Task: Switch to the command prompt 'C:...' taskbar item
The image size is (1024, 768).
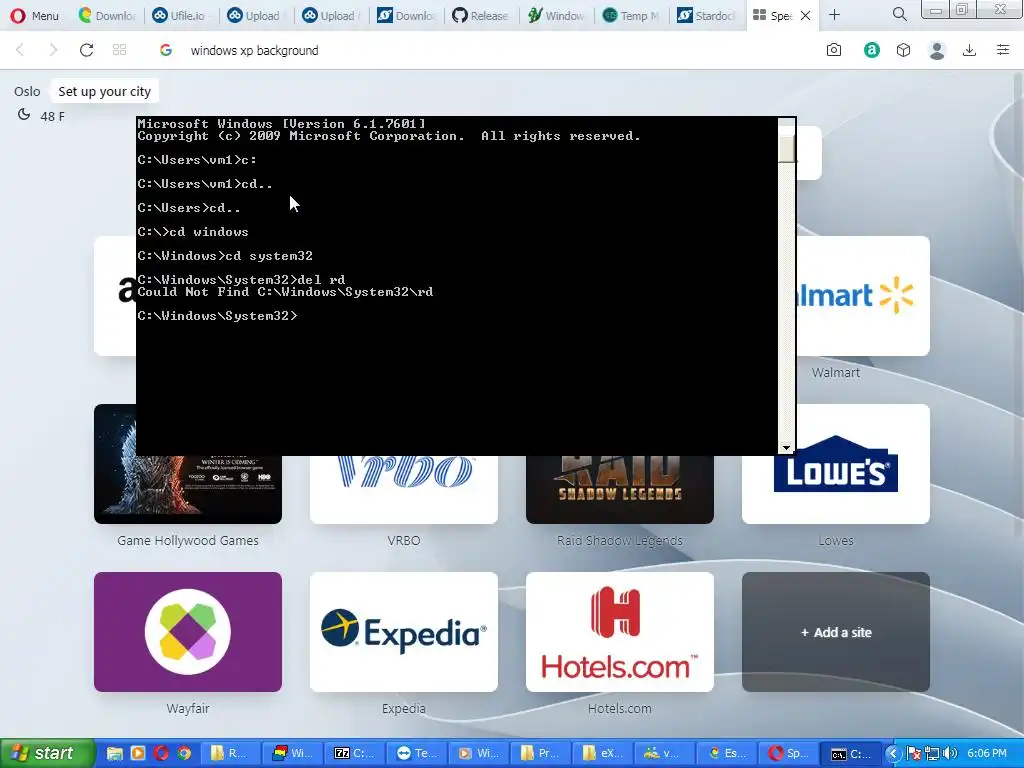Action: [x=850, y=753]
